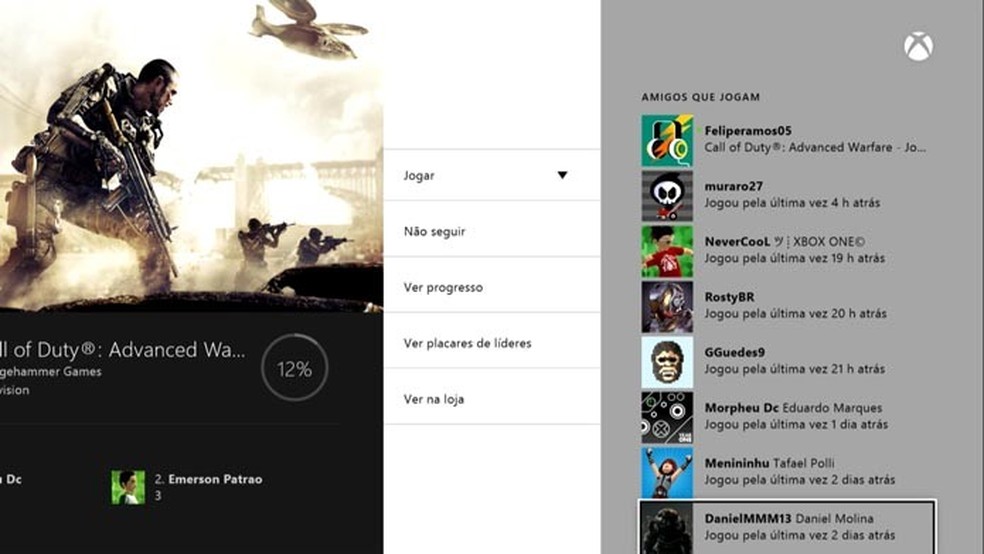Click 'Jogou pela última vez 1 dia atrás'
This screenshot has width=984, height=554.
(x=796, y=424)
